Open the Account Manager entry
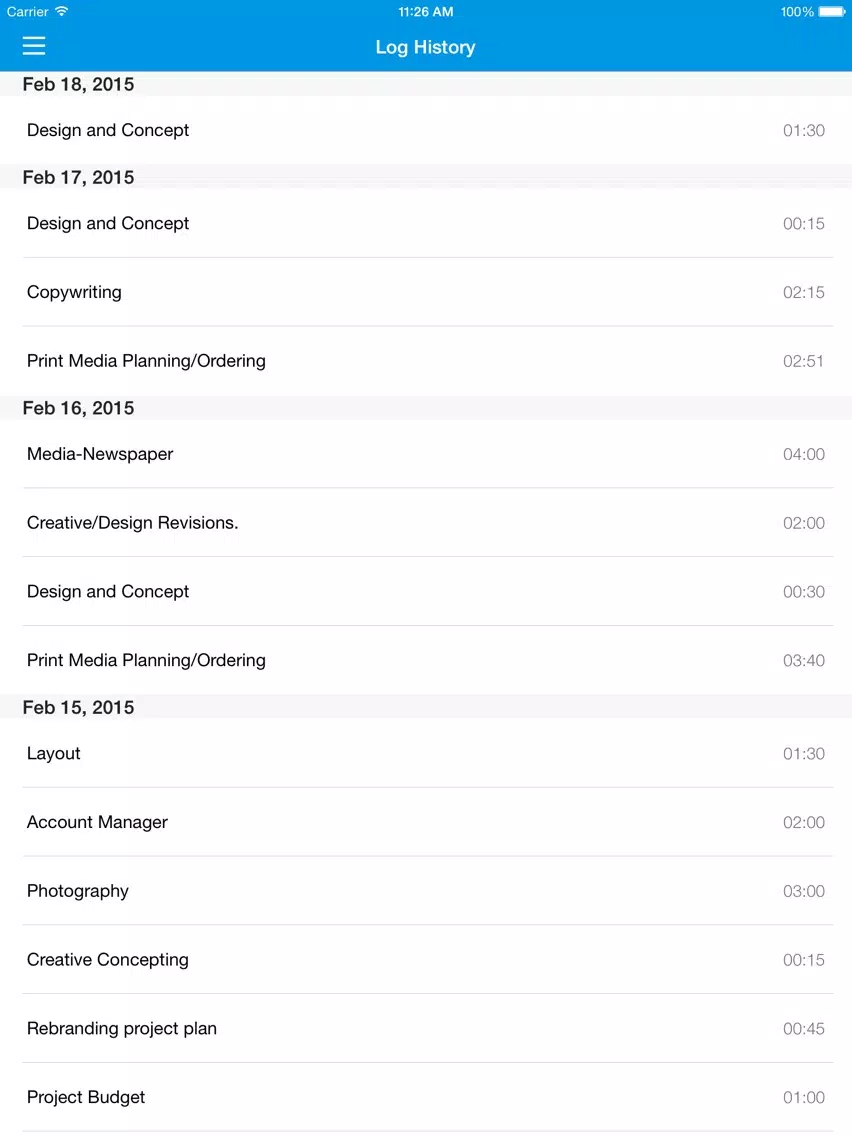852x1136 pixels. pos(426,822)
